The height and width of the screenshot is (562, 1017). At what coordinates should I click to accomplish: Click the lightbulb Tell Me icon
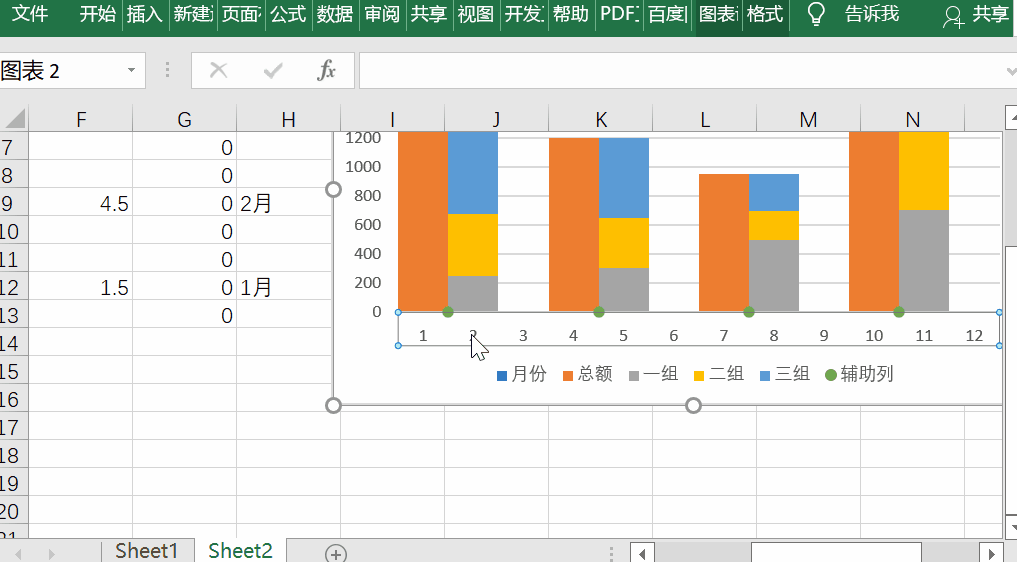816,14
